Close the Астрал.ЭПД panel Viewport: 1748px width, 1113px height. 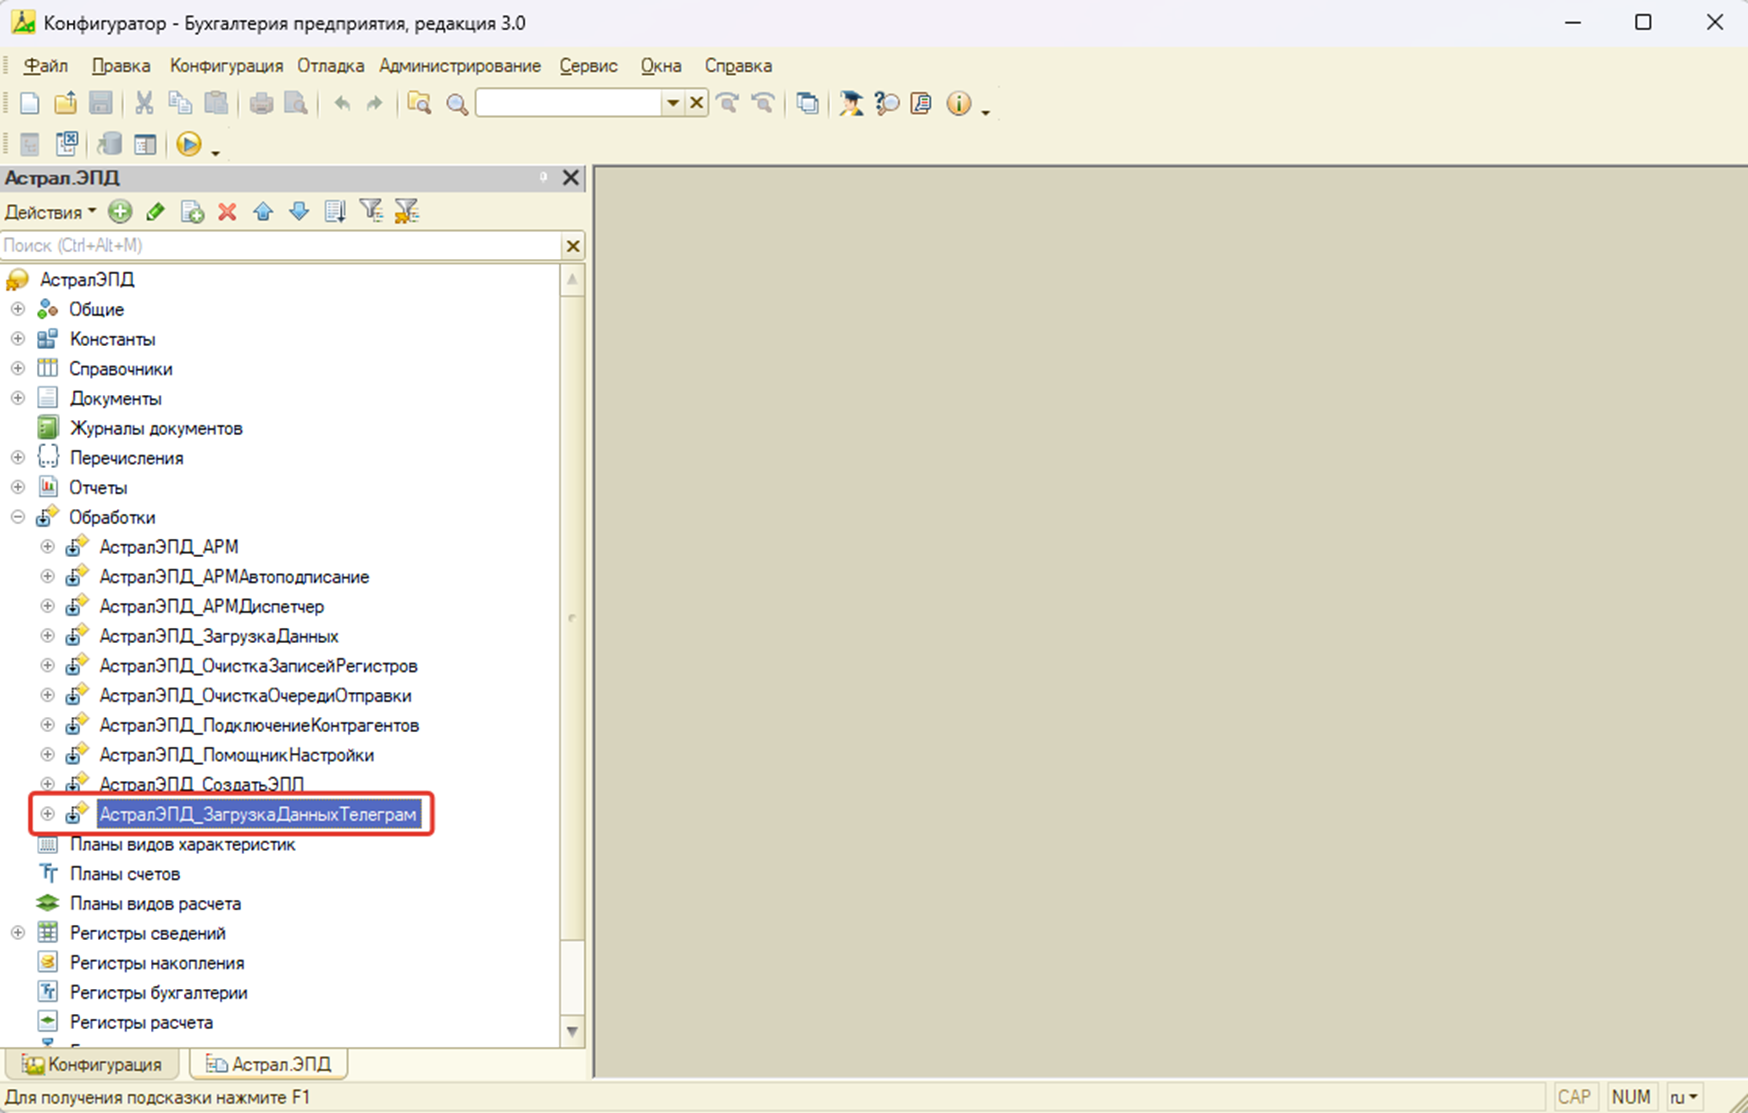click(x=570, y=178)
